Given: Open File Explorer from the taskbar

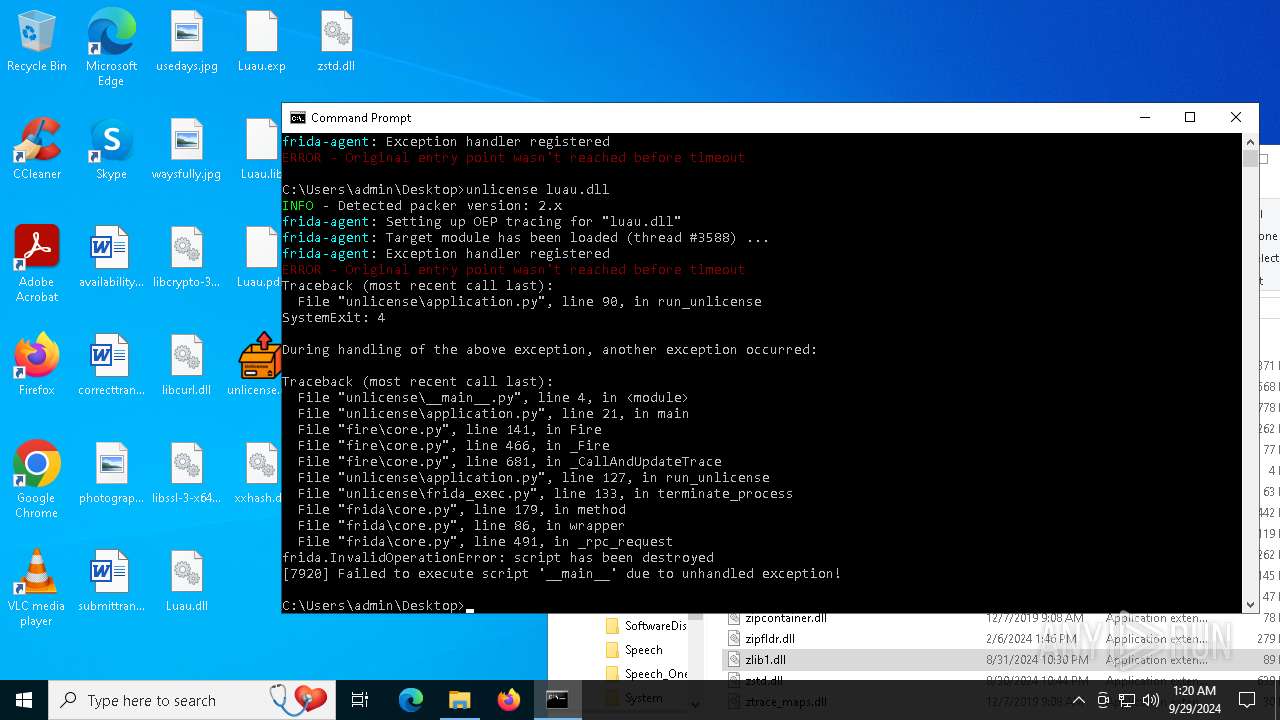Looking at the screenshot, I should tap(460, 700).
